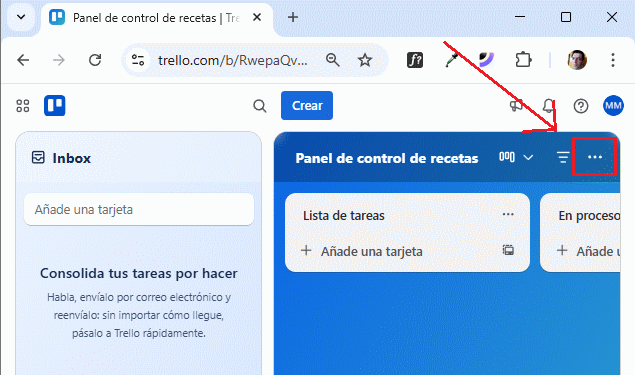The image size is (635, 375).
Task: Click the Inbox panel title text
Action: click(71, 158)
